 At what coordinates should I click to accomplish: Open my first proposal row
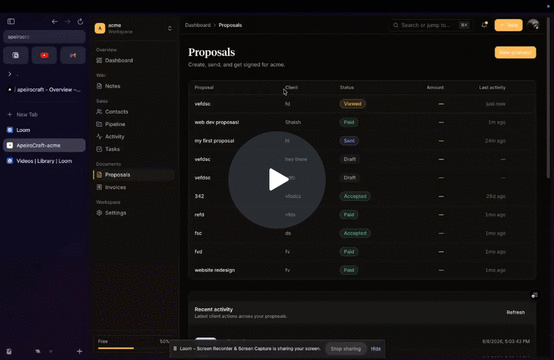coord(362,141)
